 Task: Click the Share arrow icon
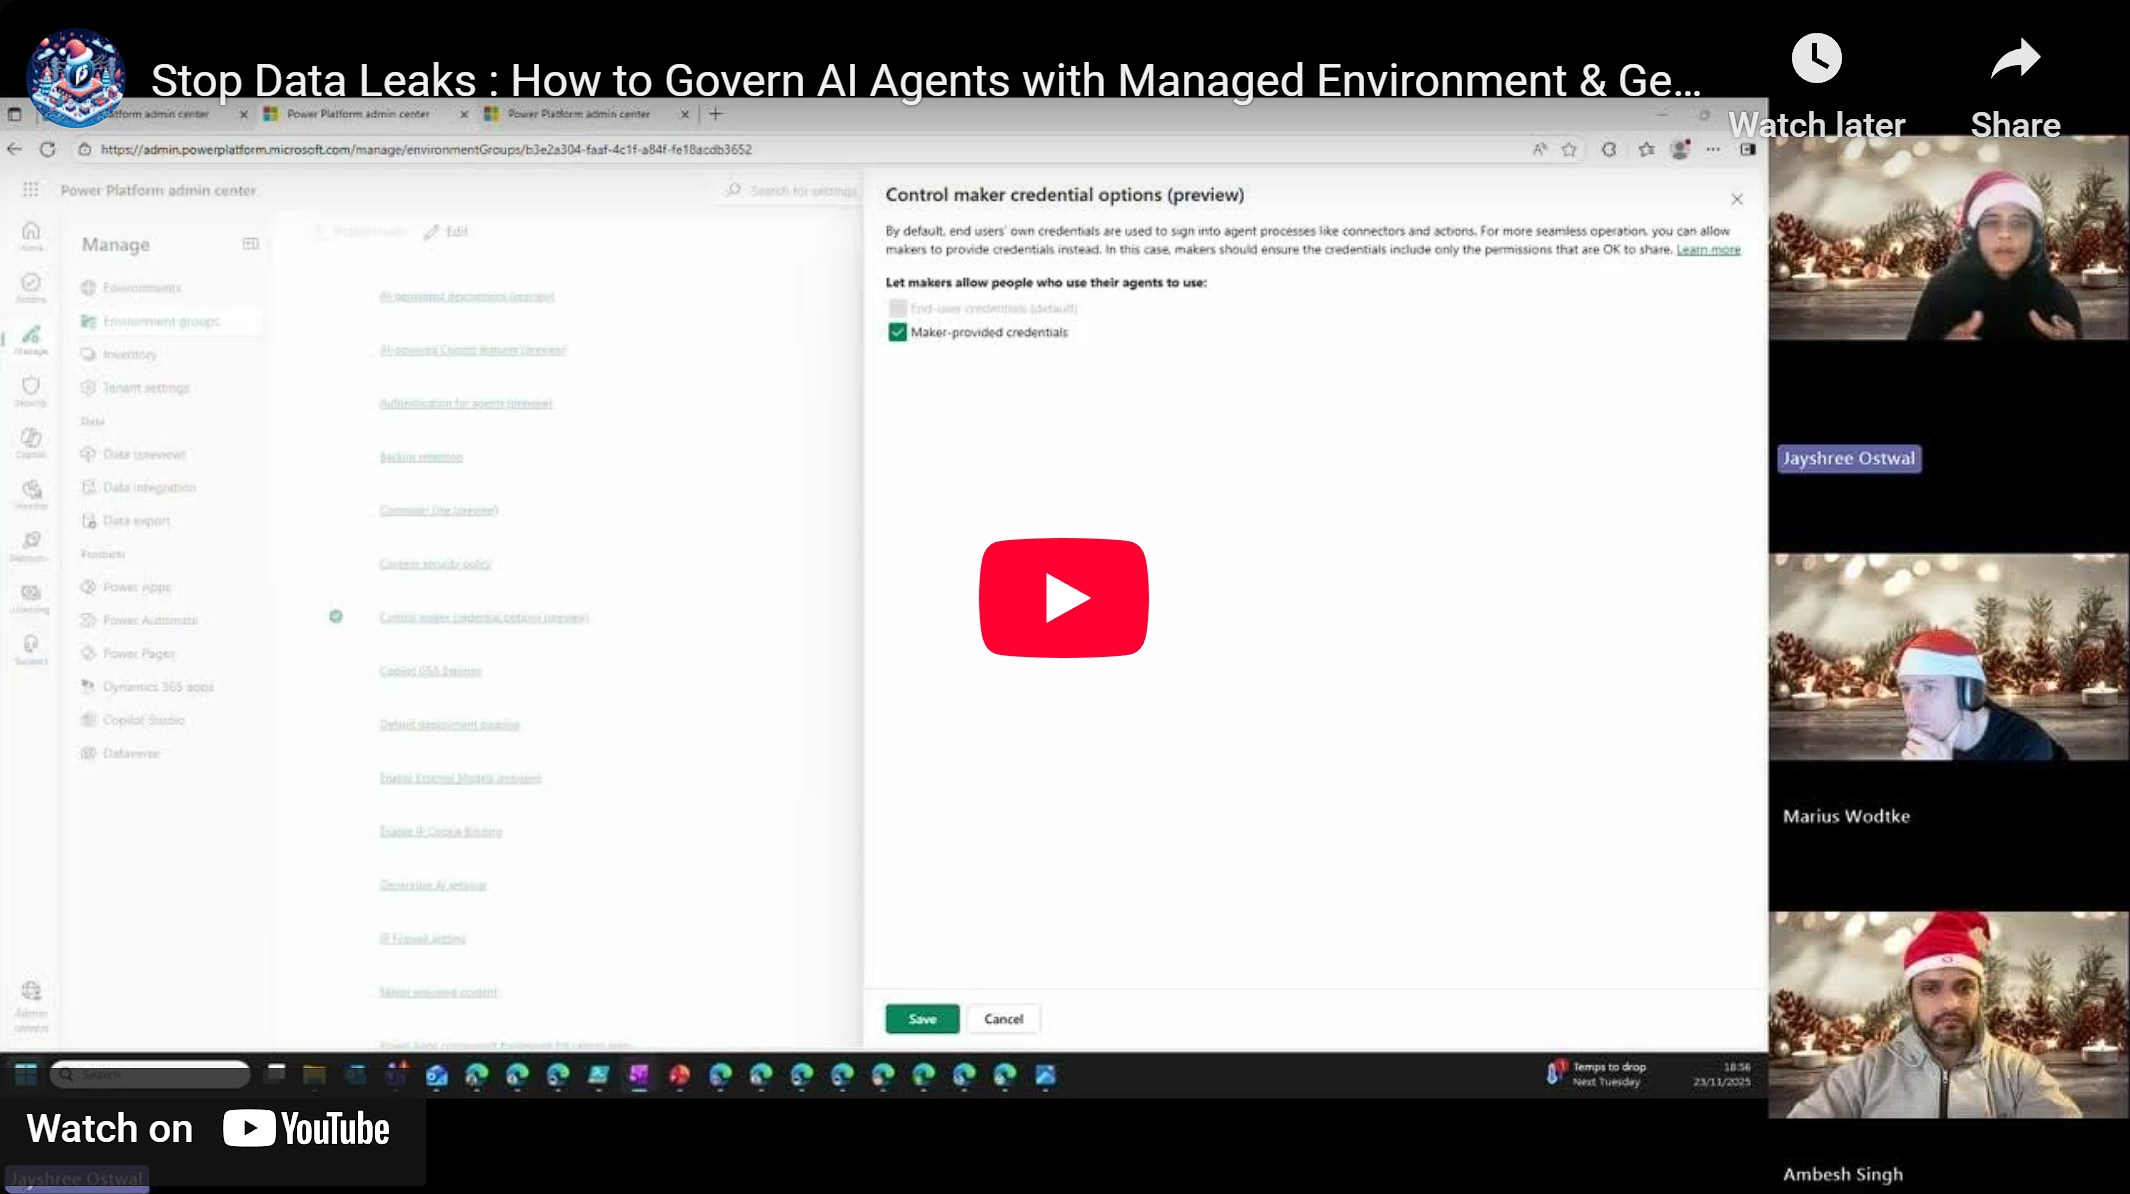coord(2014,59)
